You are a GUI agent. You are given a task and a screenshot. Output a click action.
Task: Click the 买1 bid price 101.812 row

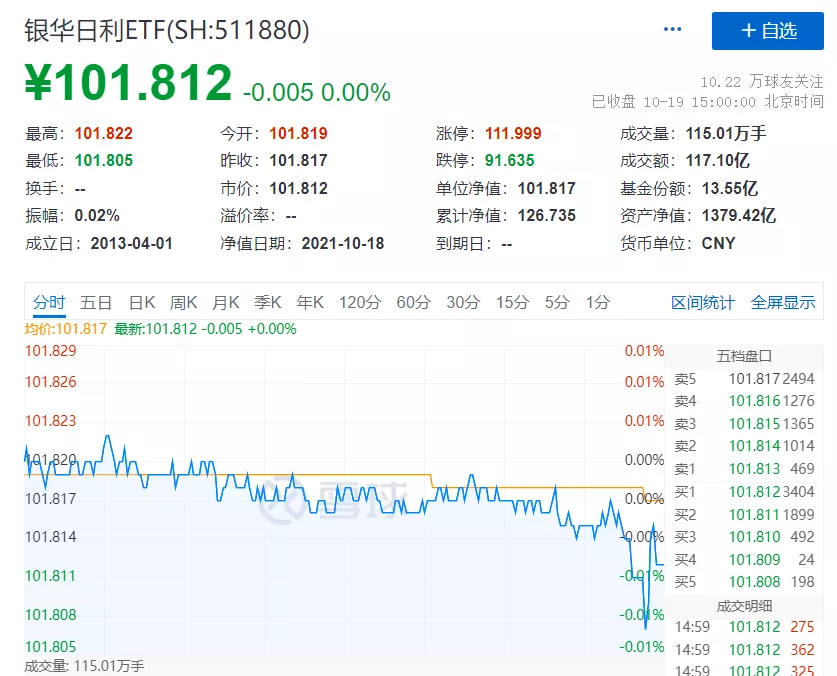(745, 491)
